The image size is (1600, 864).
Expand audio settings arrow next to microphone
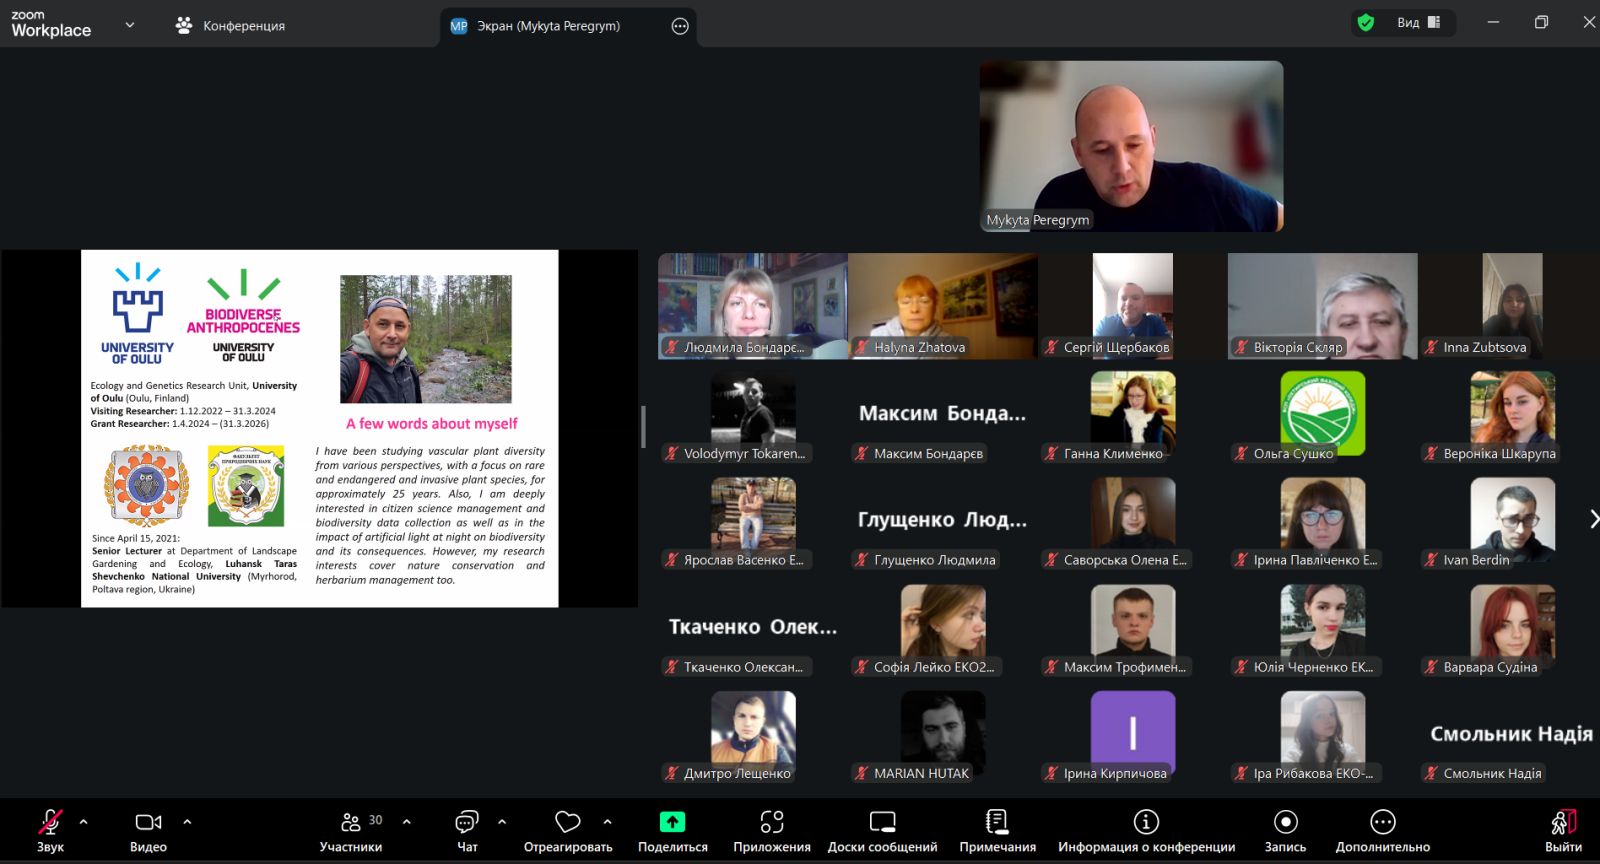[x=83, y=822]
